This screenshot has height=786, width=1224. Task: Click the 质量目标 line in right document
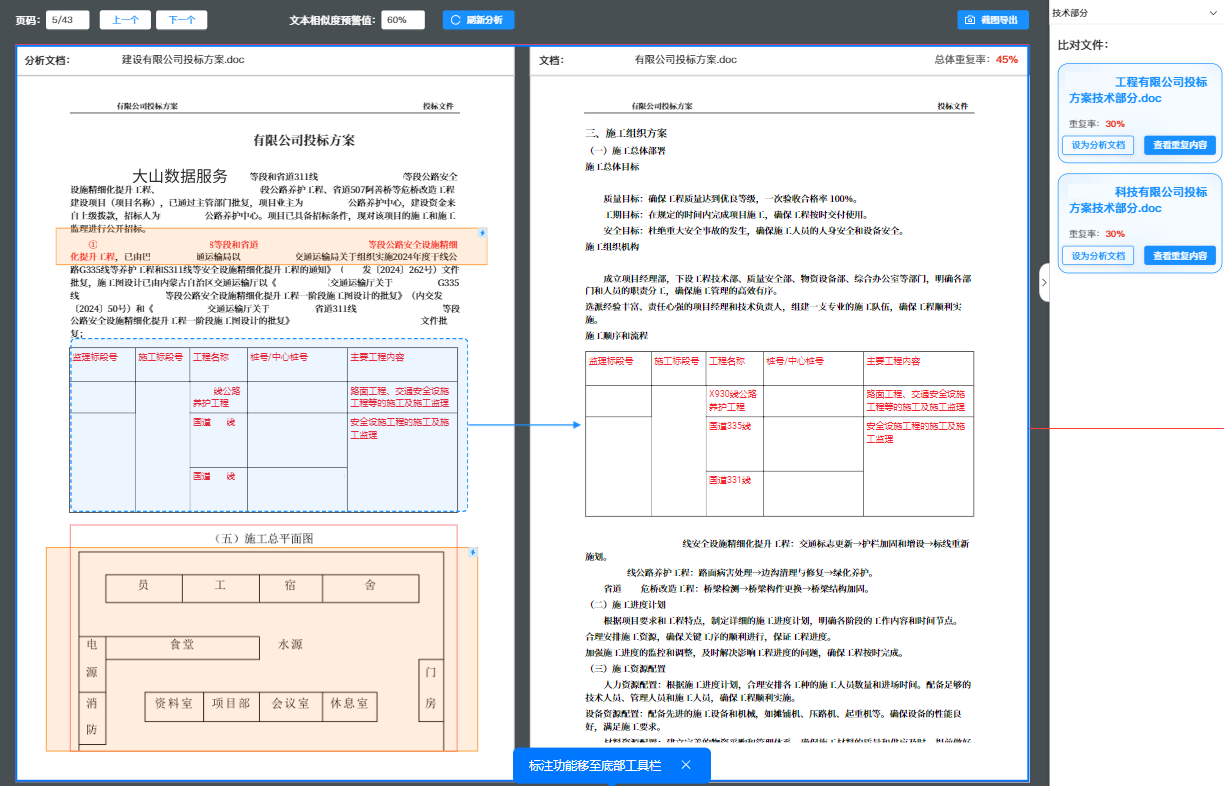pos(730,198)
